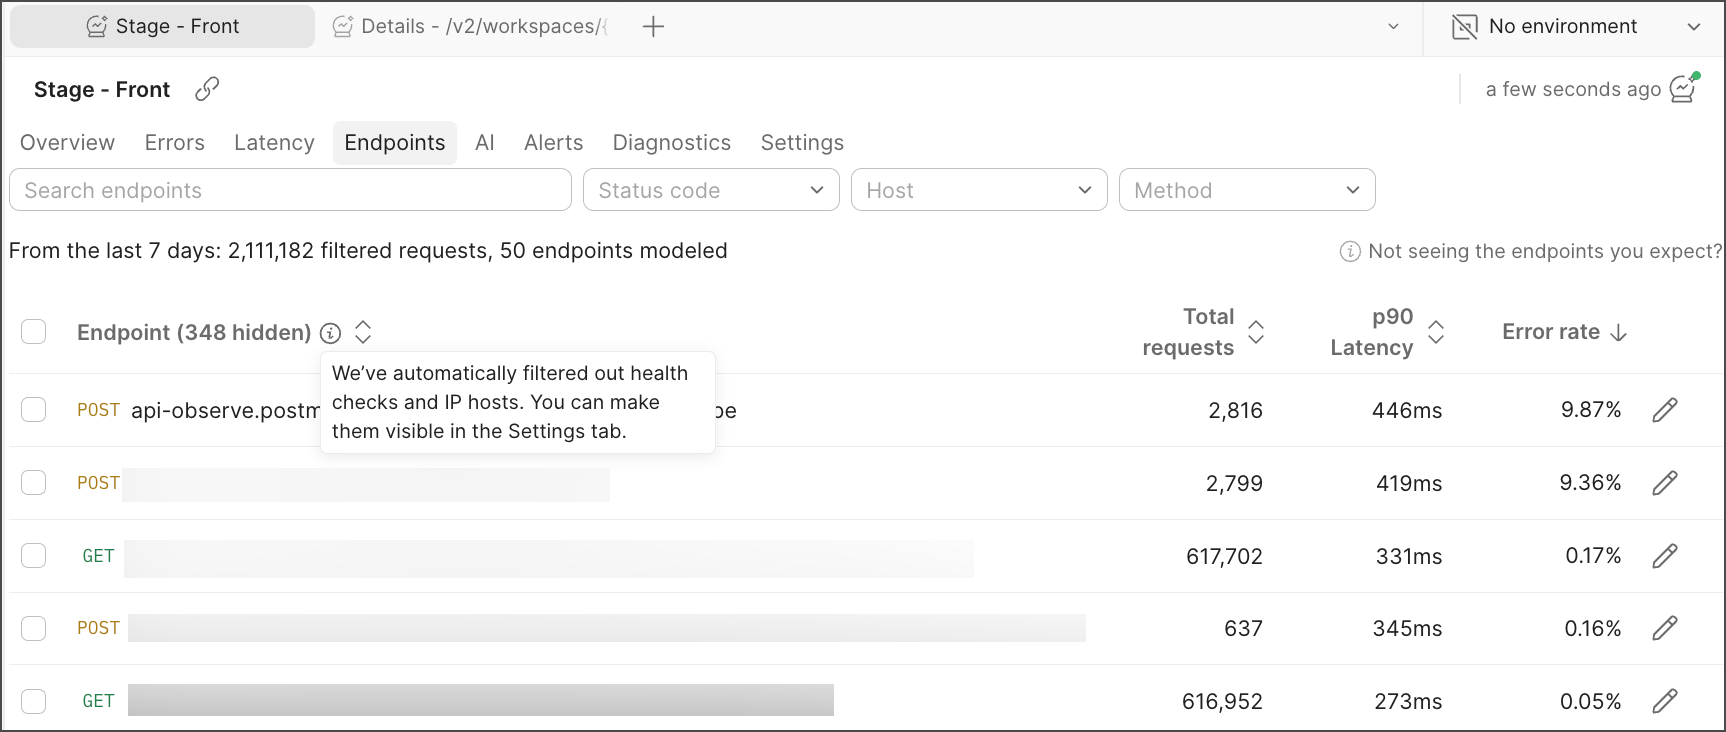The image size is (1726, 732).
Task: Click the pencil icon on the 637 requests row
Action: [x=1664, y=628]
